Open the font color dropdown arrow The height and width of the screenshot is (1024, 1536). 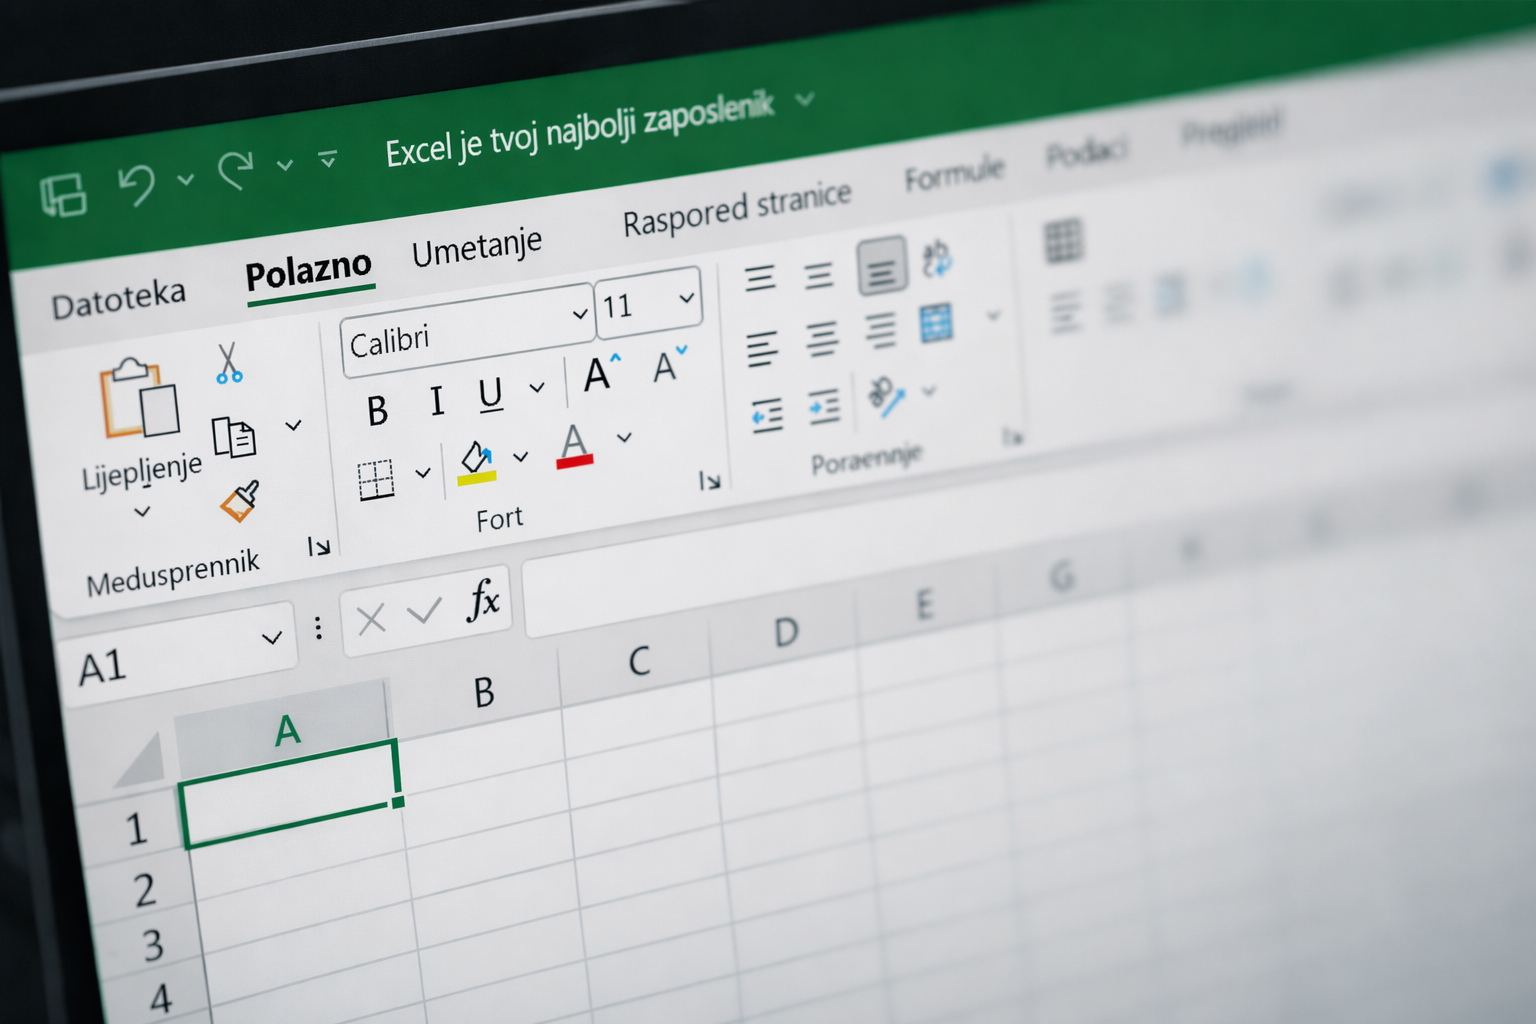pos(624,437)
